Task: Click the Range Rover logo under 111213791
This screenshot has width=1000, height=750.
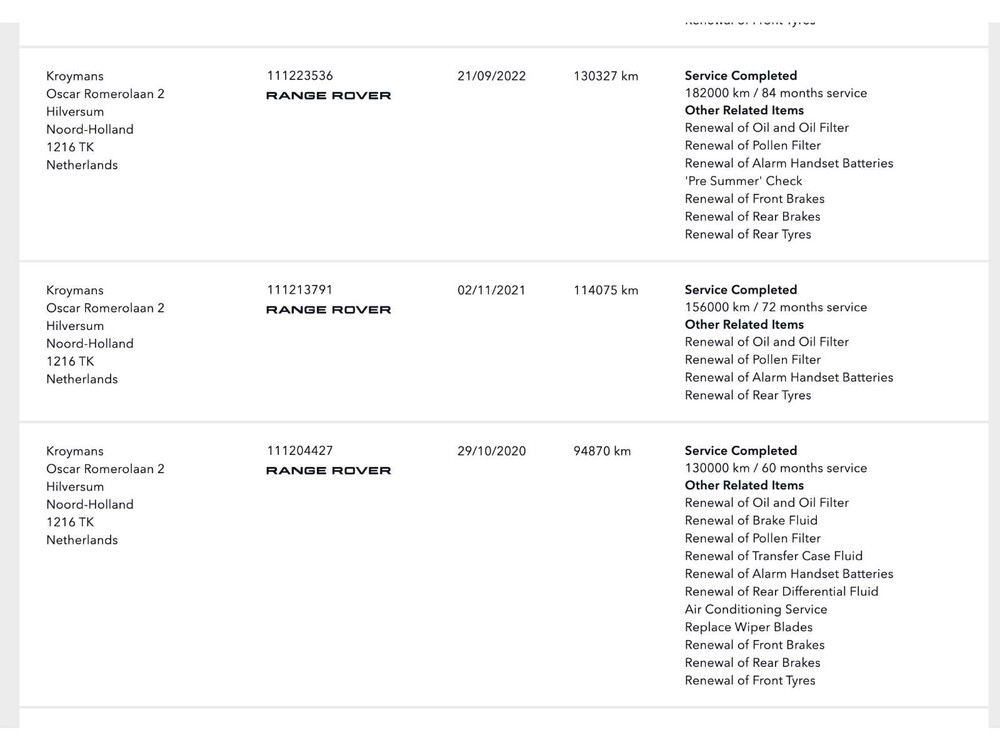Action: click(x=328, y=310)
